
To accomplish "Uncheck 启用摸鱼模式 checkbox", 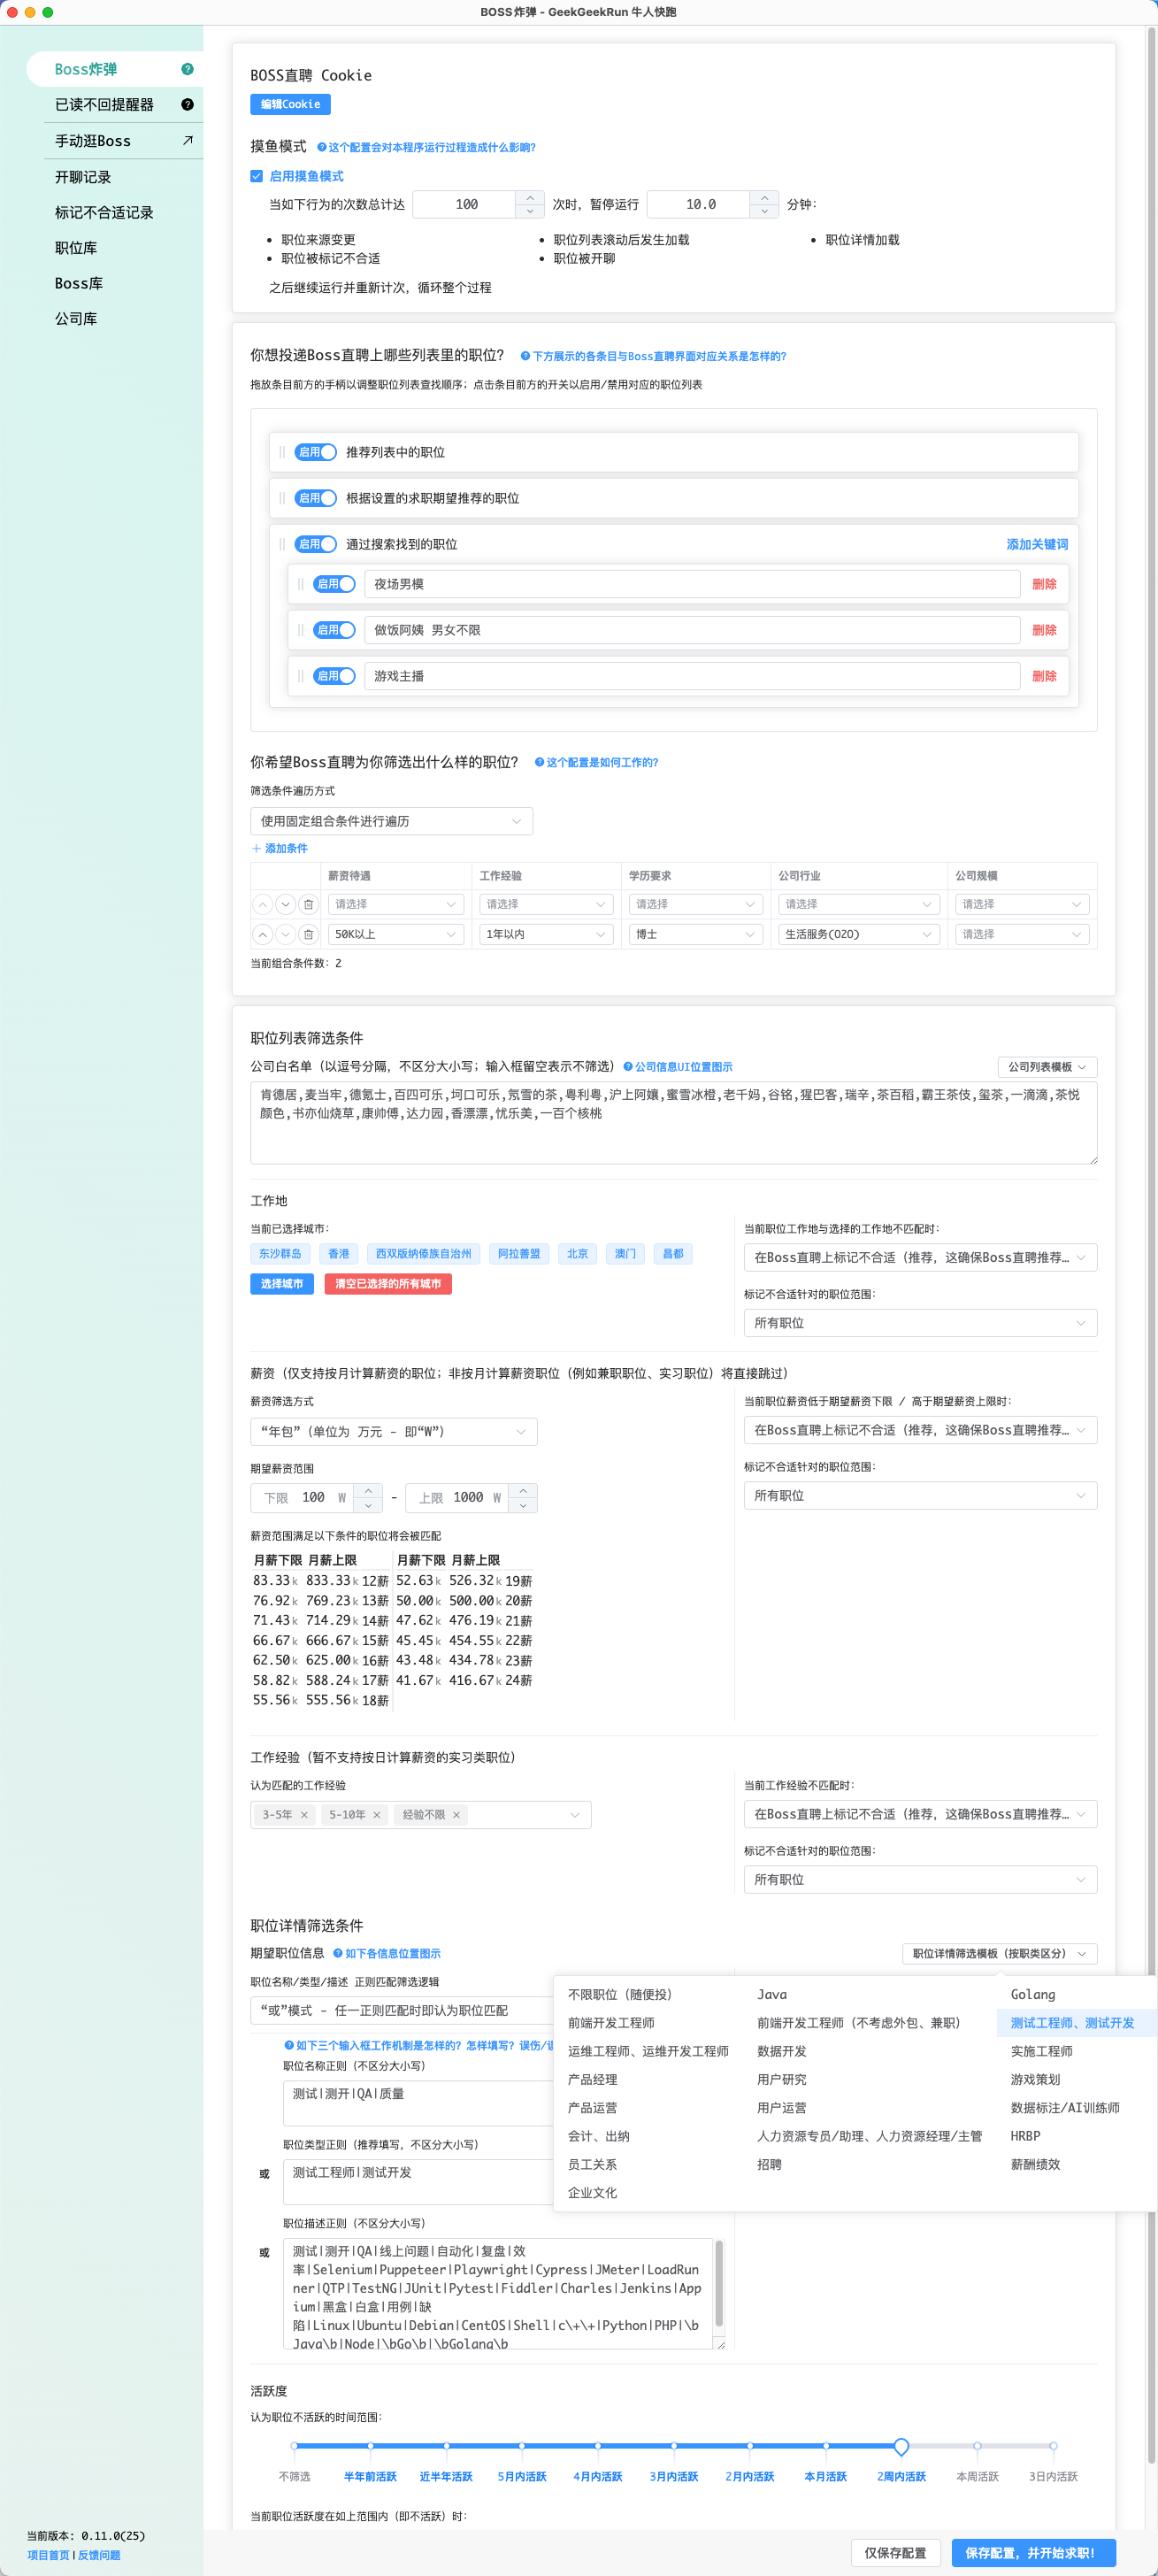I will pos(256,176).
